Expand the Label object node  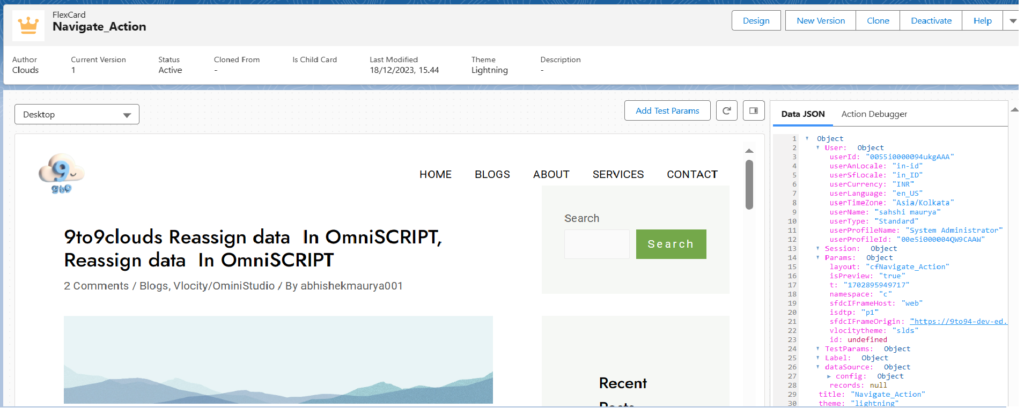[x=818, y=358]
